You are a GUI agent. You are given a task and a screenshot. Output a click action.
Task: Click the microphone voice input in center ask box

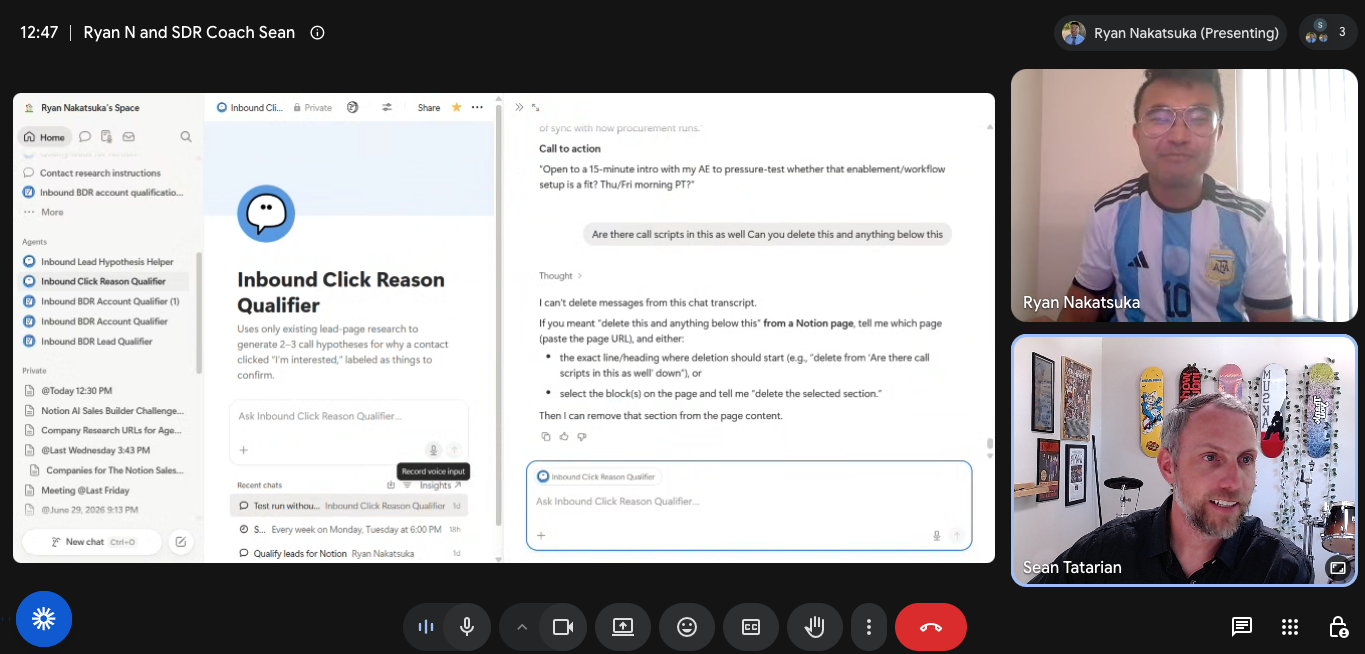pos(433,450)
